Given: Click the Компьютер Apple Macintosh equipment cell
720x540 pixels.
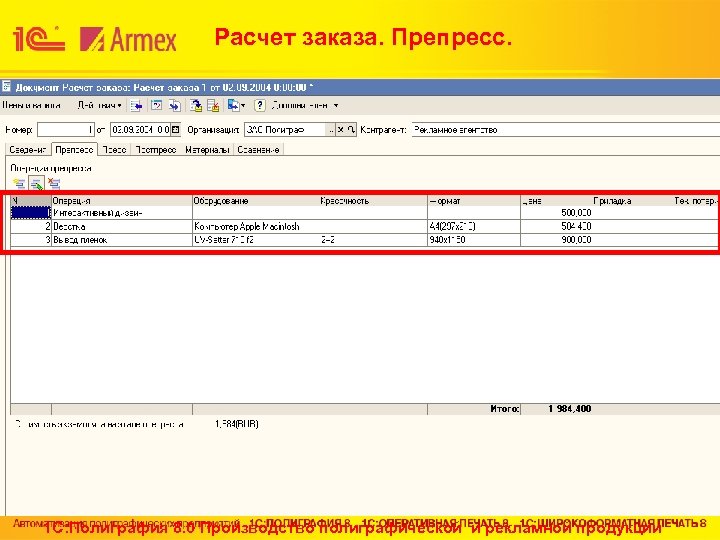Looking at the screenshot, I should click(255, 226).
